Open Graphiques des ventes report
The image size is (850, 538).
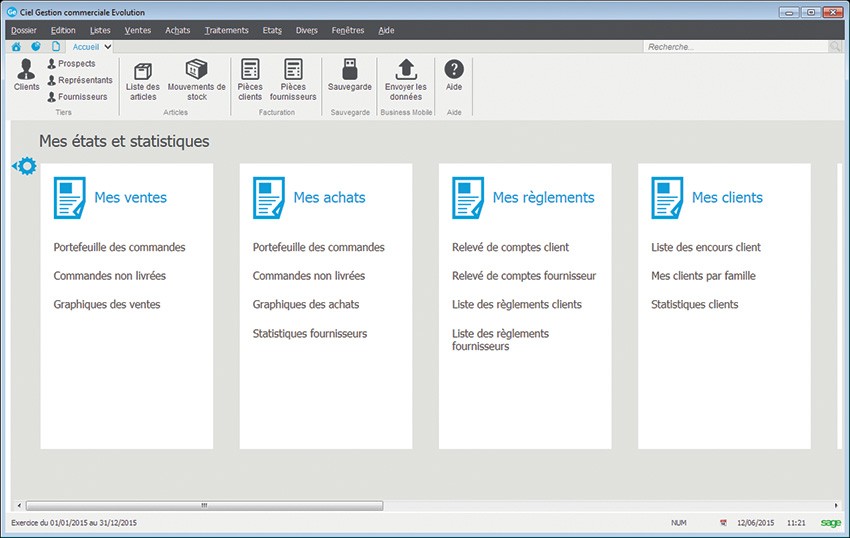point(107,304)
